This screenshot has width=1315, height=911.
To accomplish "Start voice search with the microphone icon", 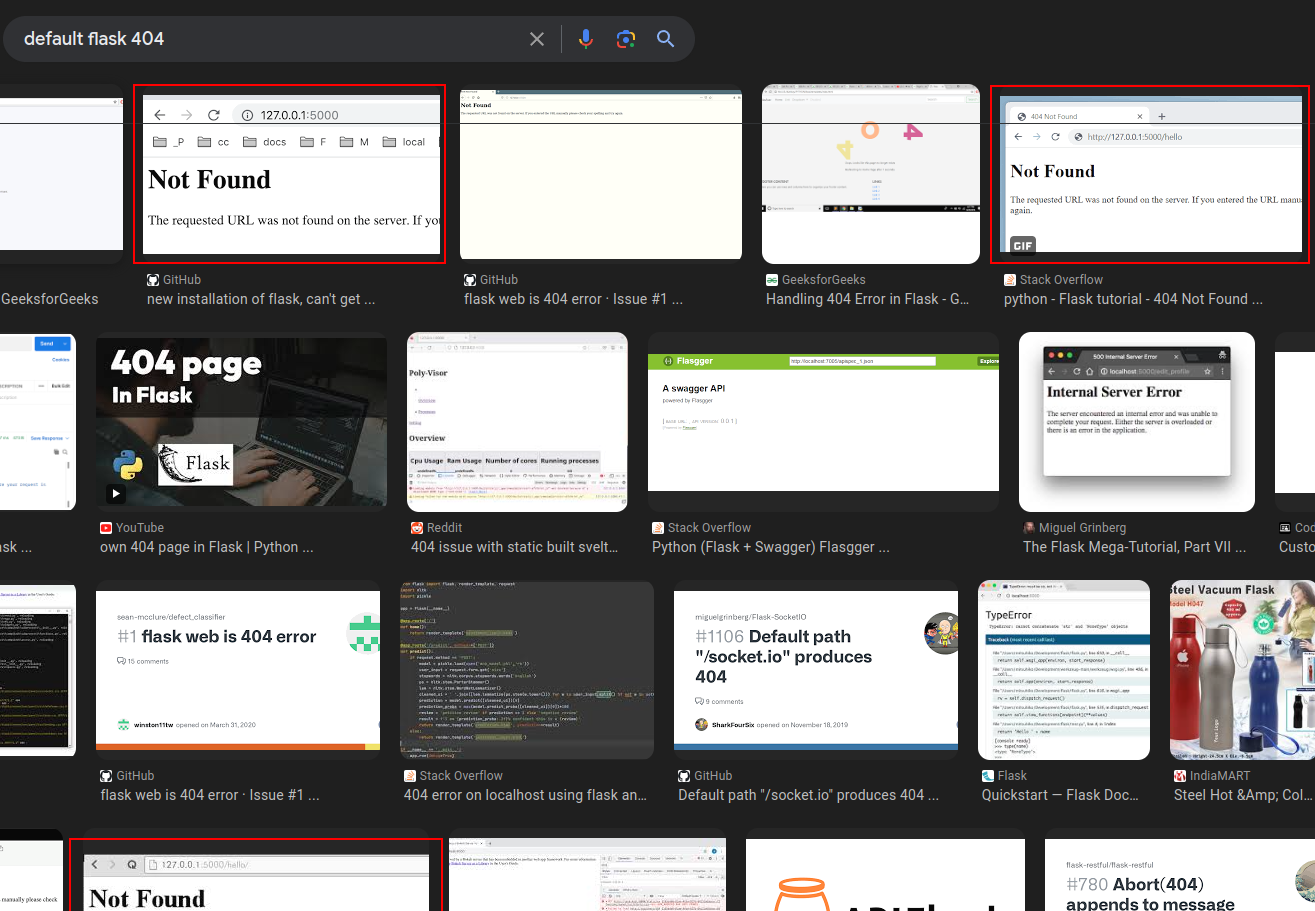I will (586, 39).
